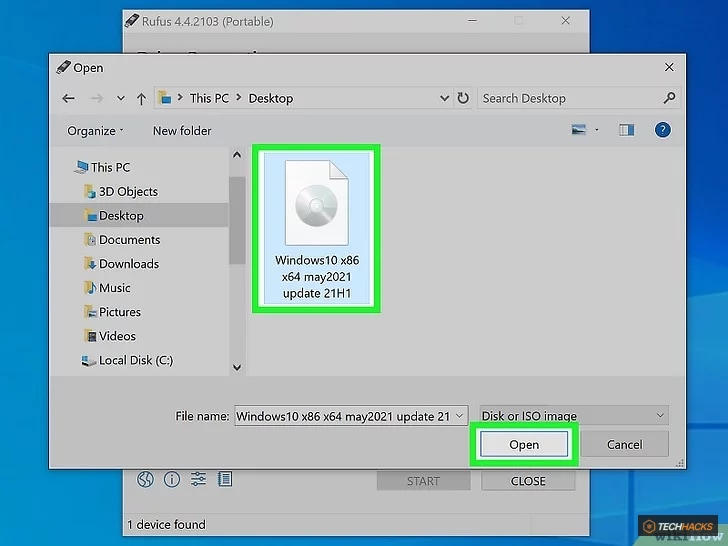Open the Organize menu
This screenshot has width=728, height=546.
point(95,131)
